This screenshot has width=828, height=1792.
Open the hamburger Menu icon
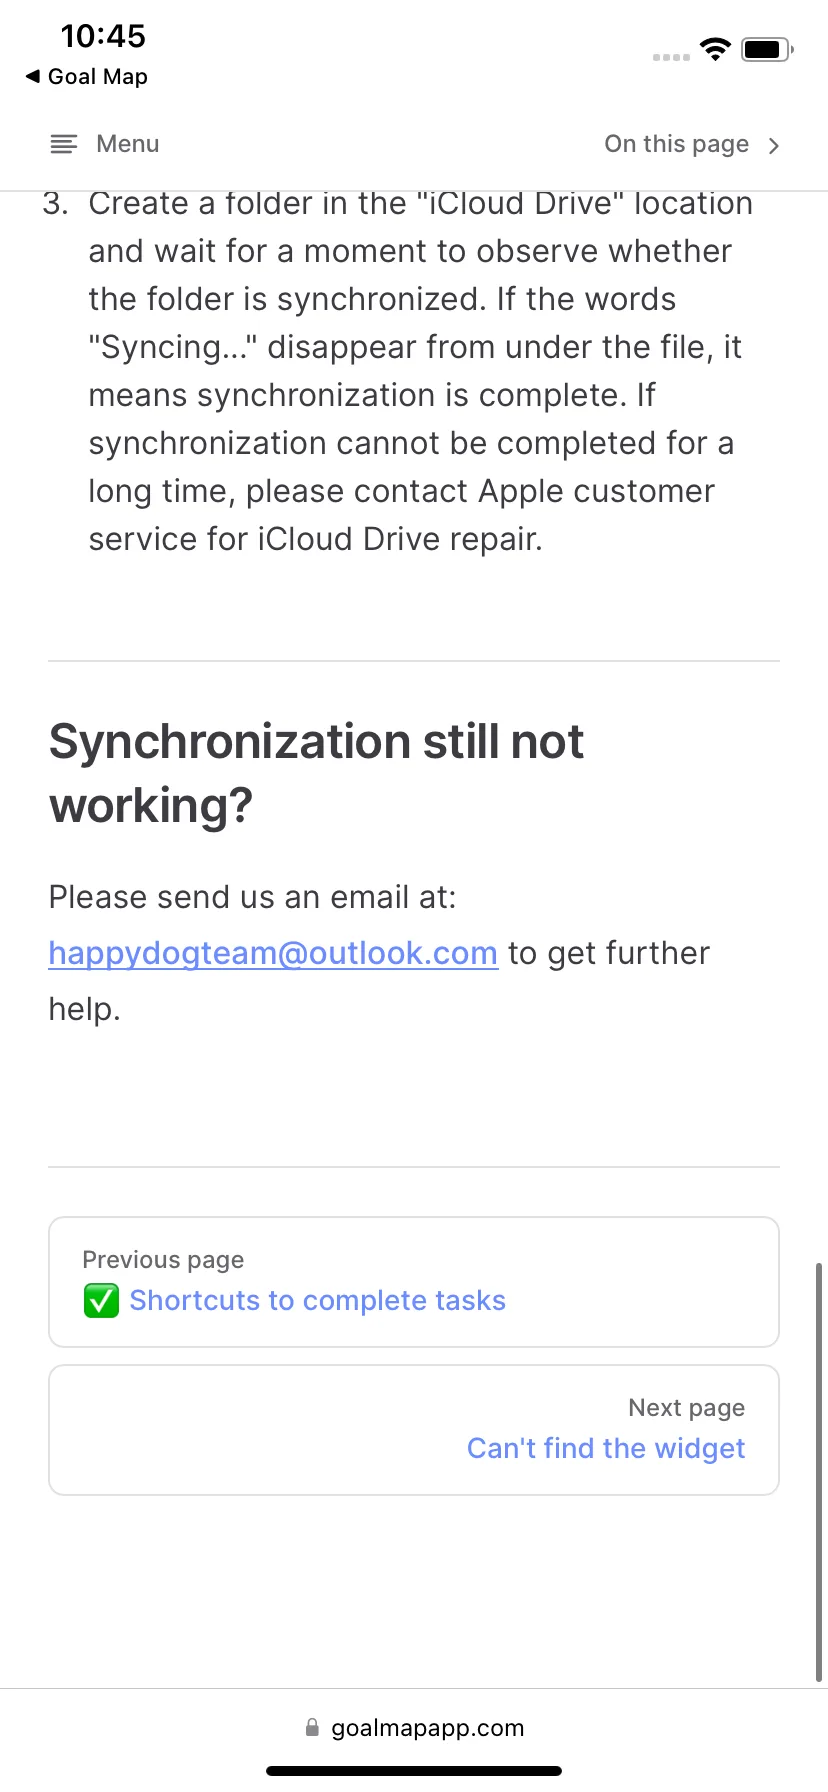pyautogui.click(x=63, y=144)
